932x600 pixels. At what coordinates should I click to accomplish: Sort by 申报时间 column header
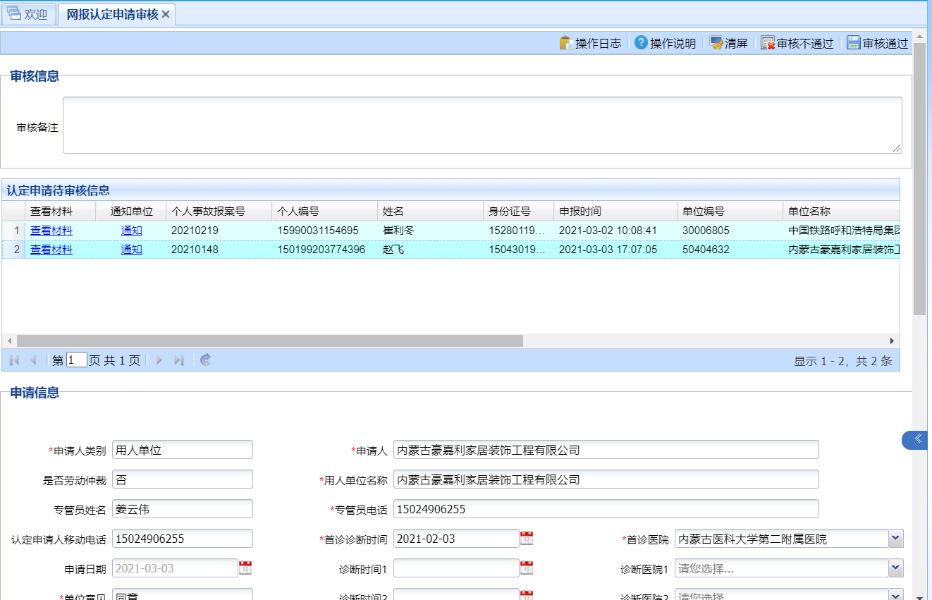(615, 211)
